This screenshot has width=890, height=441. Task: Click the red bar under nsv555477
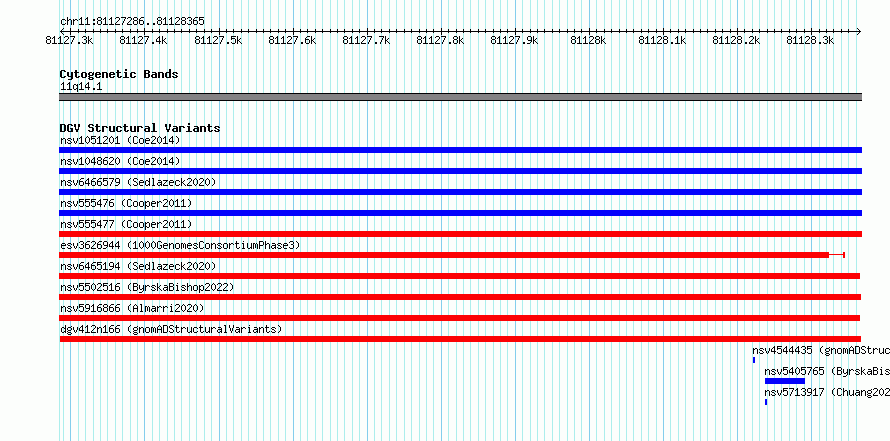(460, 234)
